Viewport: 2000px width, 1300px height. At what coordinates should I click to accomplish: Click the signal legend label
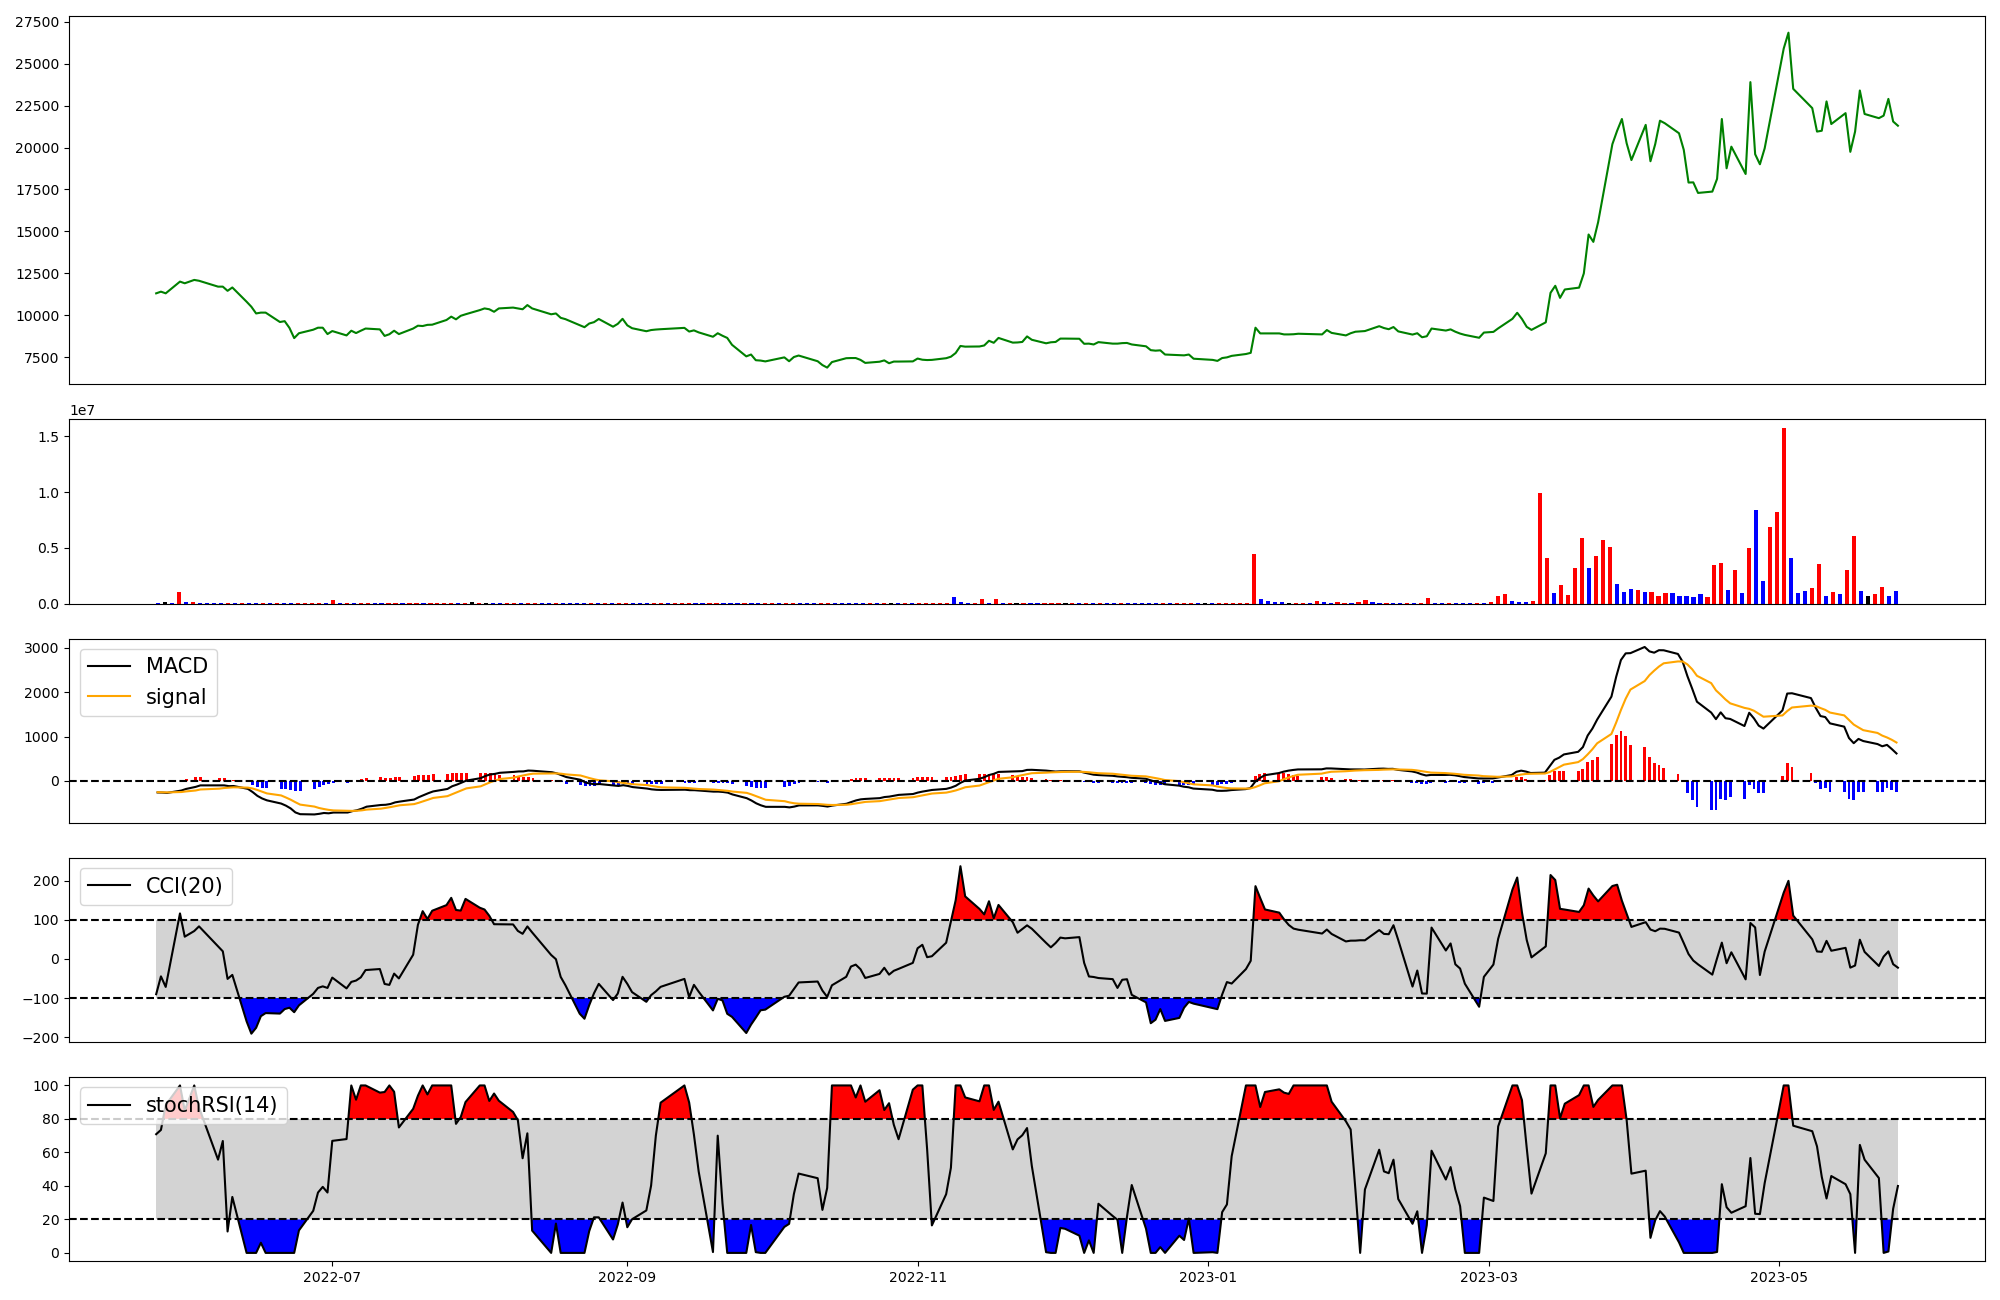coord(176,697)
